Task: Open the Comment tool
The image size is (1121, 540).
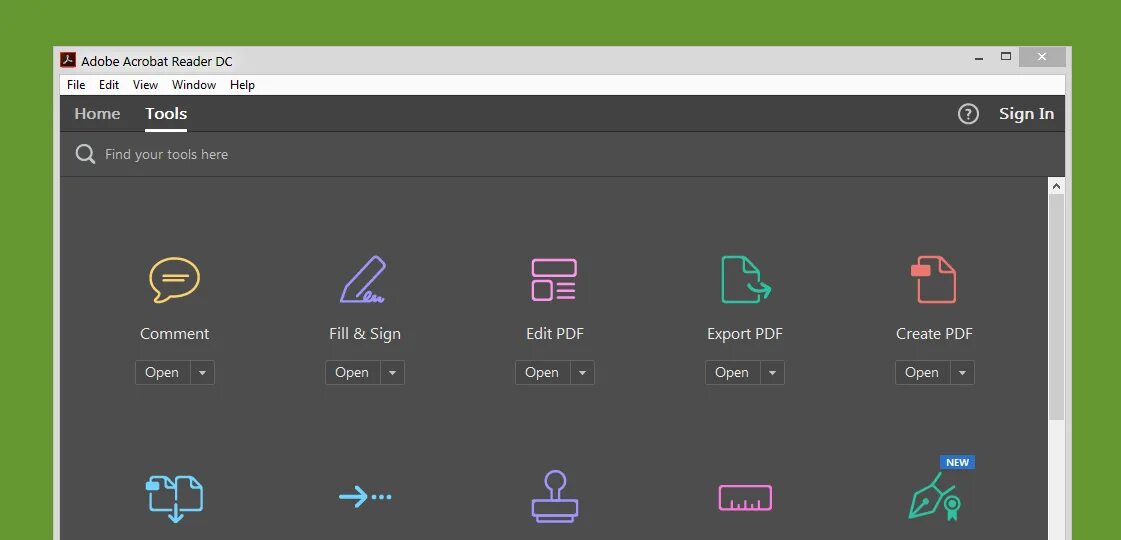Action: coord(162,373)
